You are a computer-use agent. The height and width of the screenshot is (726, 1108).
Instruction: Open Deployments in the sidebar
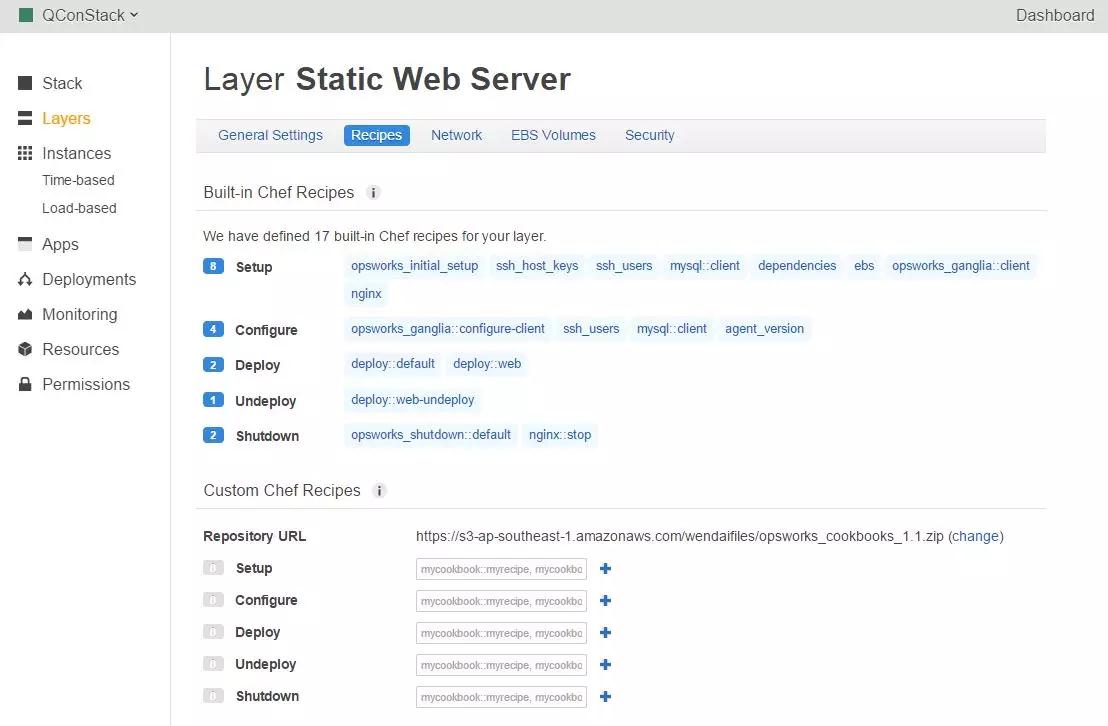[89, 279]
